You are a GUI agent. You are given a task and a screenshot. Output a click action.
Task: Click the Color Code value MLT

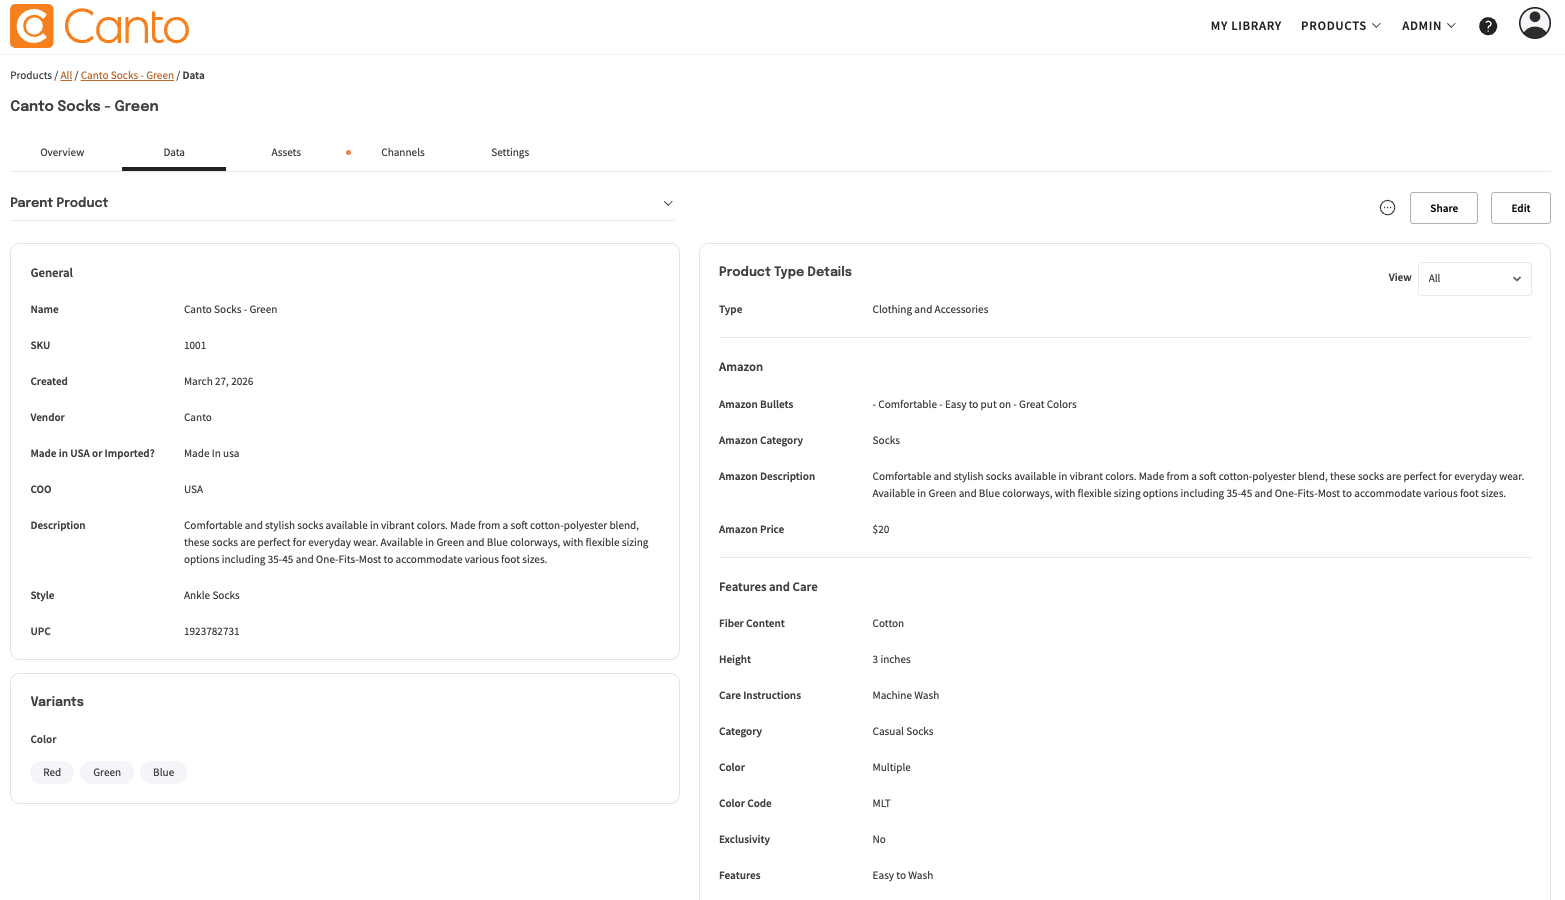(x=882, y=804)
